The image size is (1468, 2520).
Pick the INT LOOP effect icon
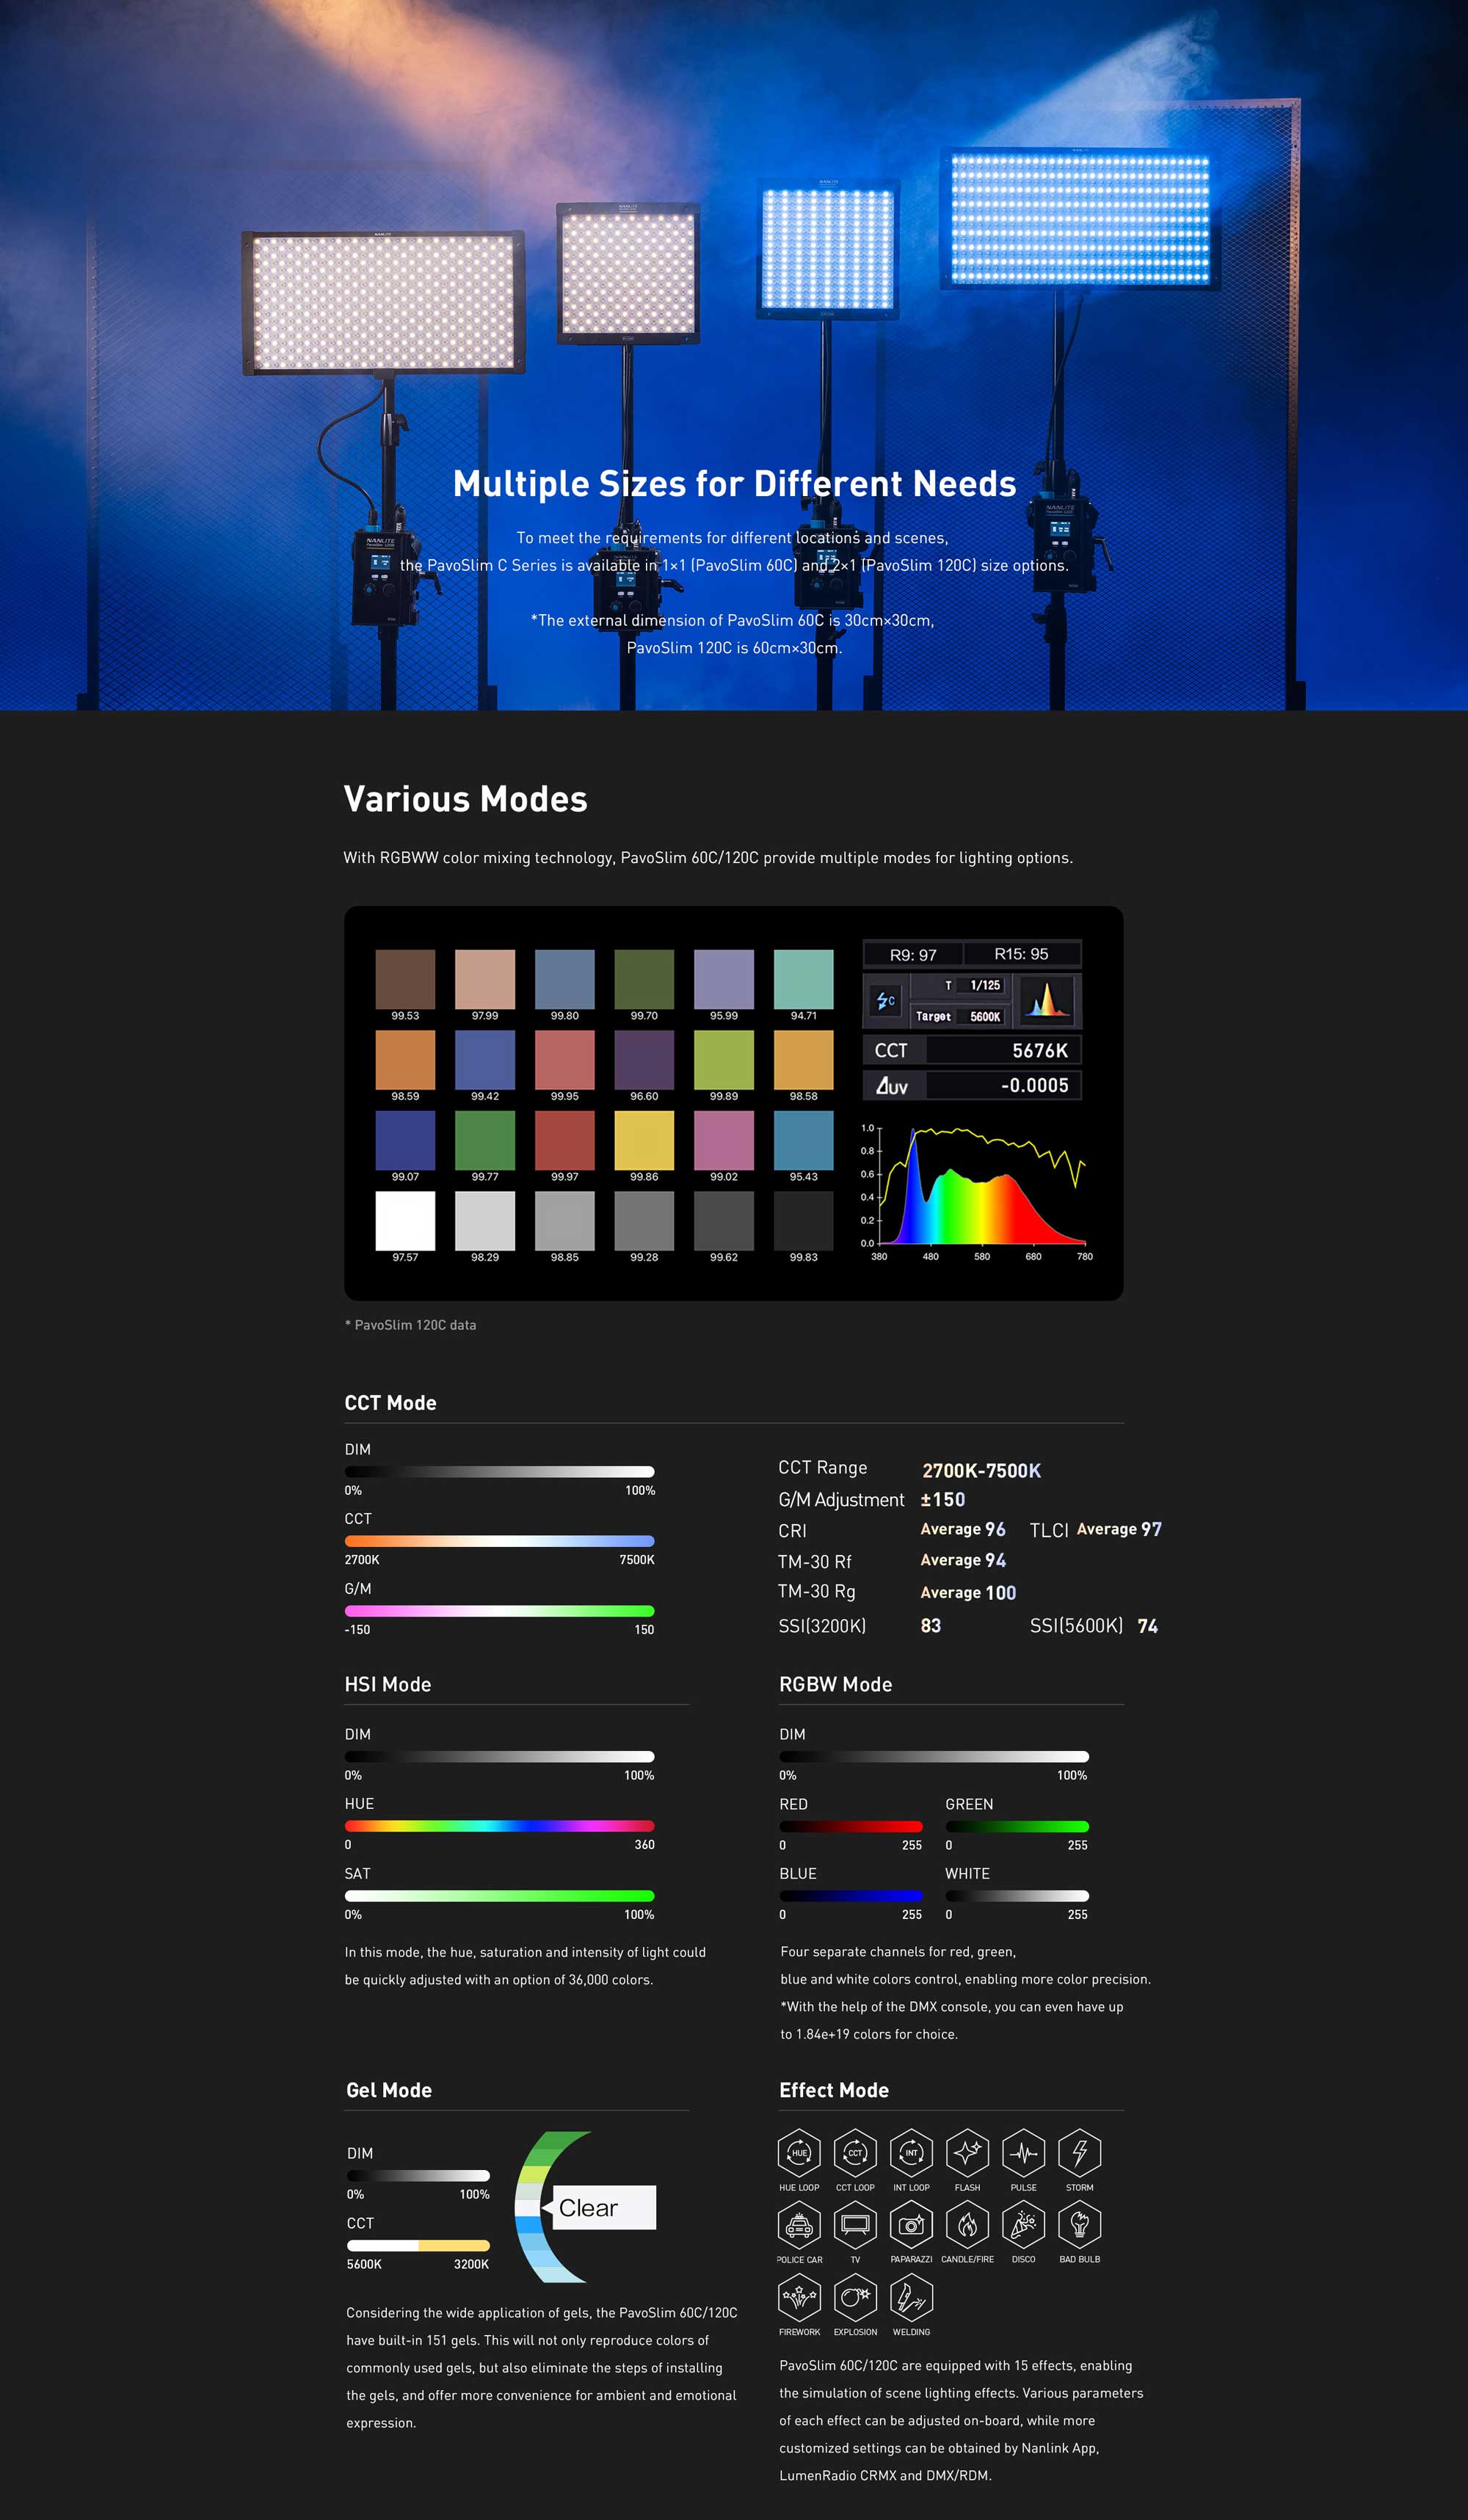[x=911, y=2153]
